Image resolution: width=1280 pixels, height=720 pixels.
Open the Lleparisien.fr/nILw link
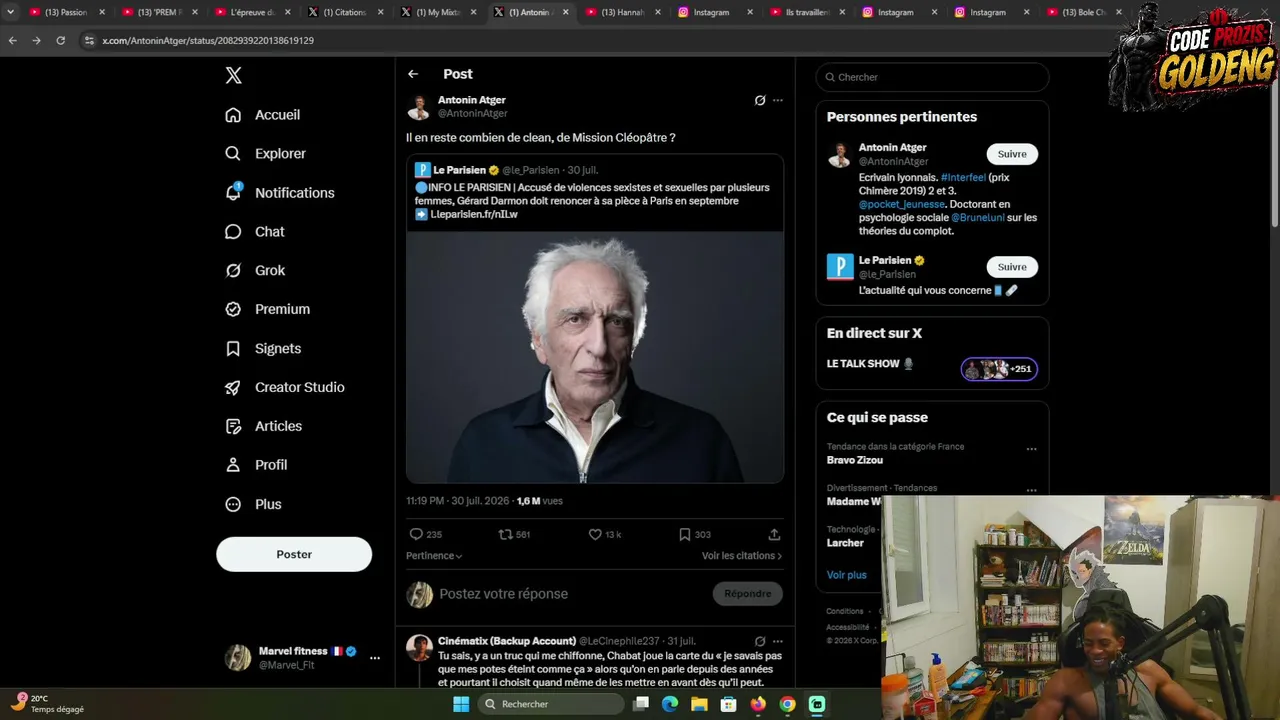(474, 214)
